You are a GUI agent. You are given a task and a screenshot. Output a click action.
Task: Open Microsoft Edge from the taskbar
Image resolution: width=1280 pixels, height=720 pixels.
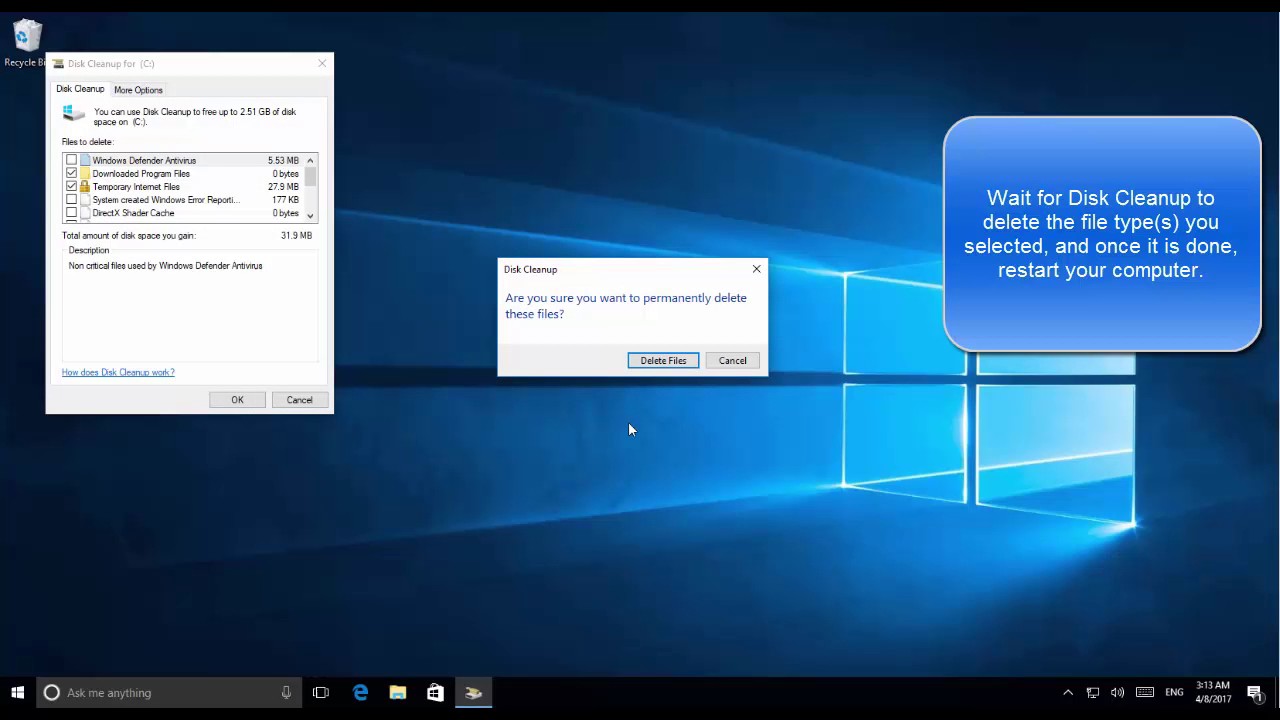point(360,692)
